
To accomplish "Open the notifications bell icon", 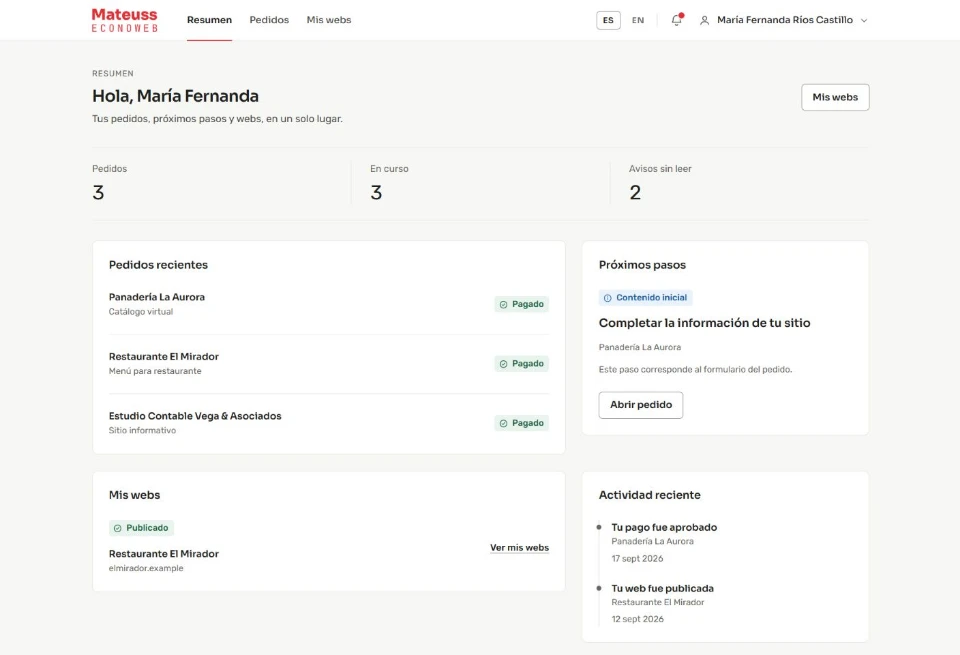I will (676, 20).
